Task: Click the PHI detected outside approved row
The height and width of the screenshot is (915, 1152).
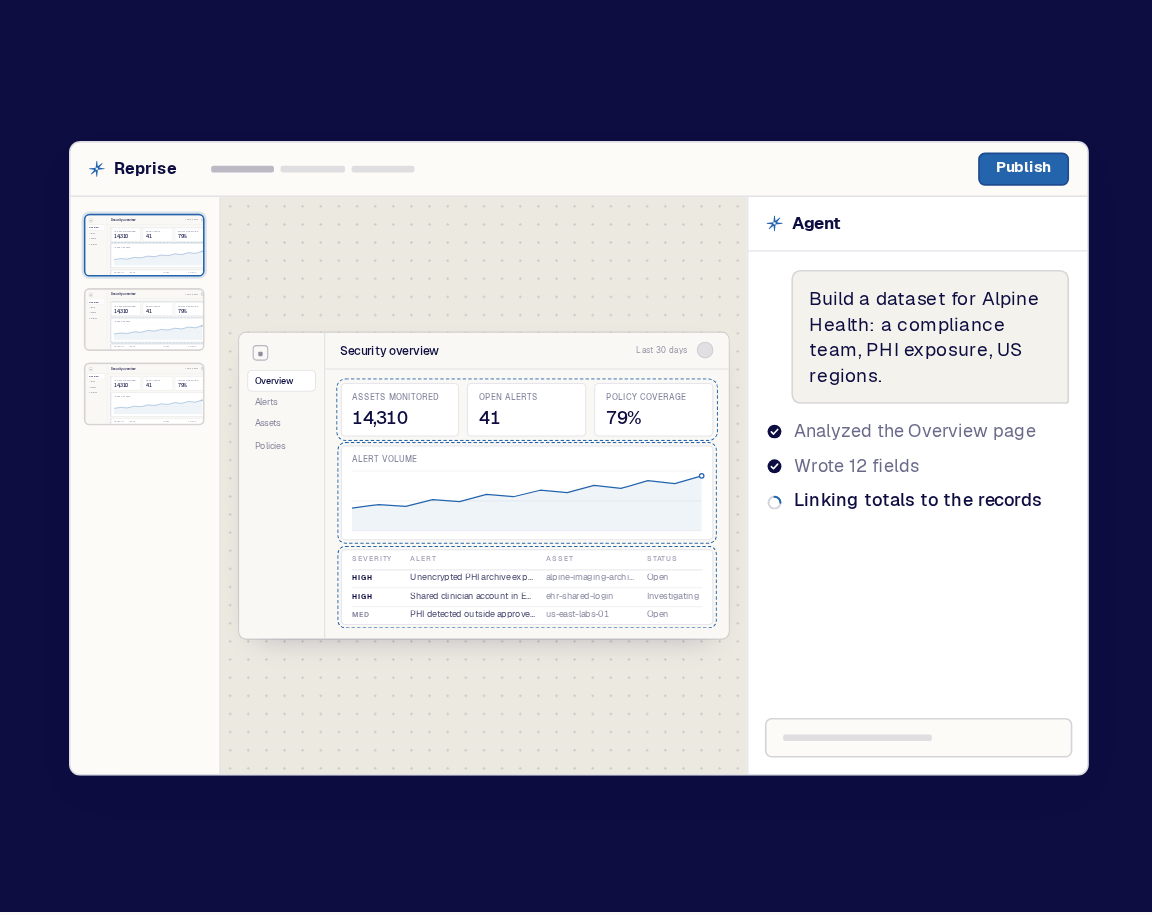Action: (527, 614)
